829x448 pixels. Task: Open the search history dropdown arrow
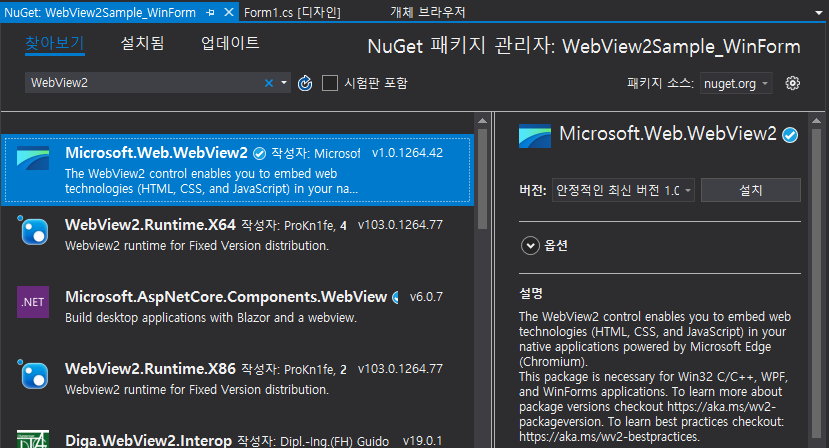point(284,83)
